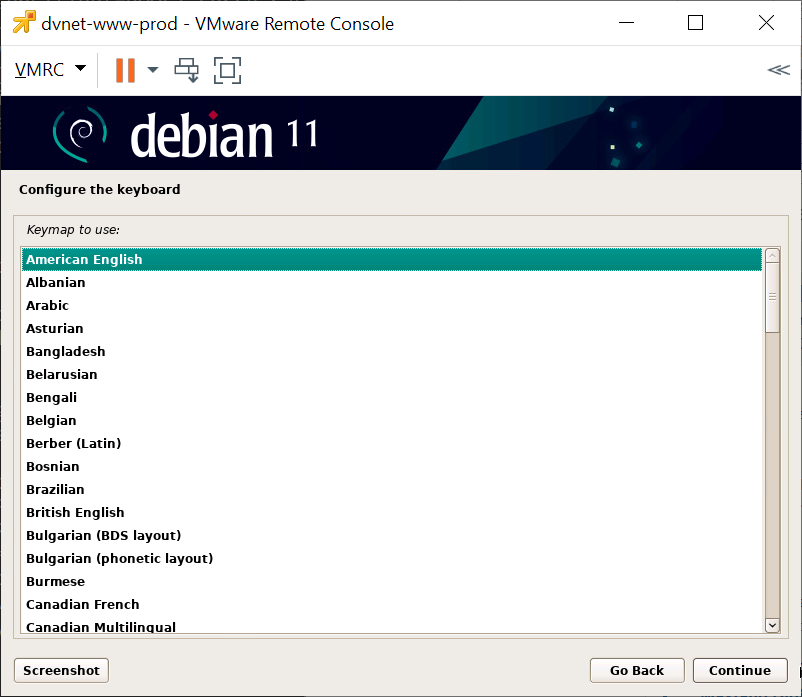Image resolution: width=802 pixels, height=697 pixels.
Task: Click the pause virtual machine icon
Action: [125, 70]
